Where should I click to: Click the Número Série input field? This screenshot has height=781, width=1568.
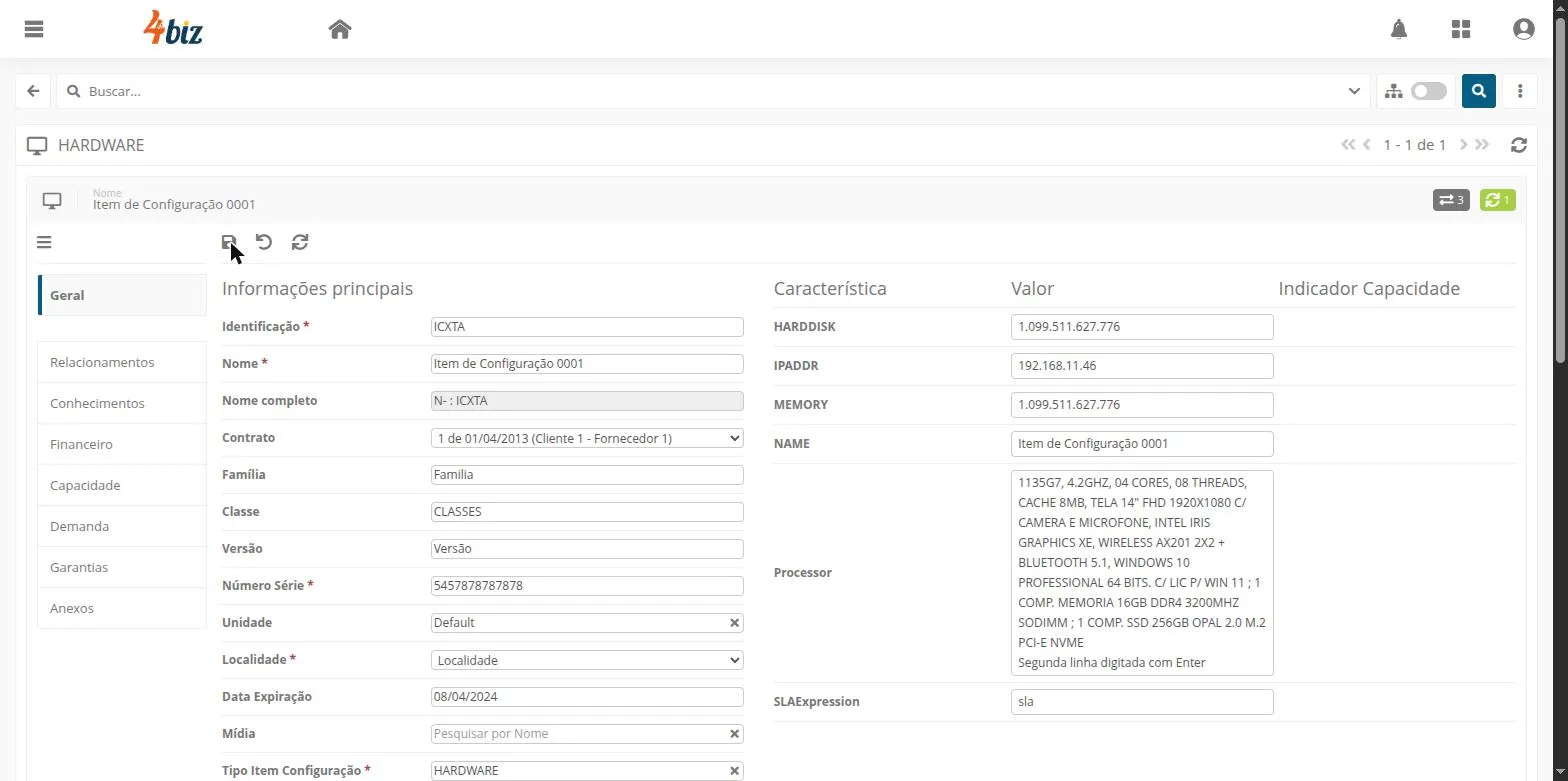[x=587, y=586]
